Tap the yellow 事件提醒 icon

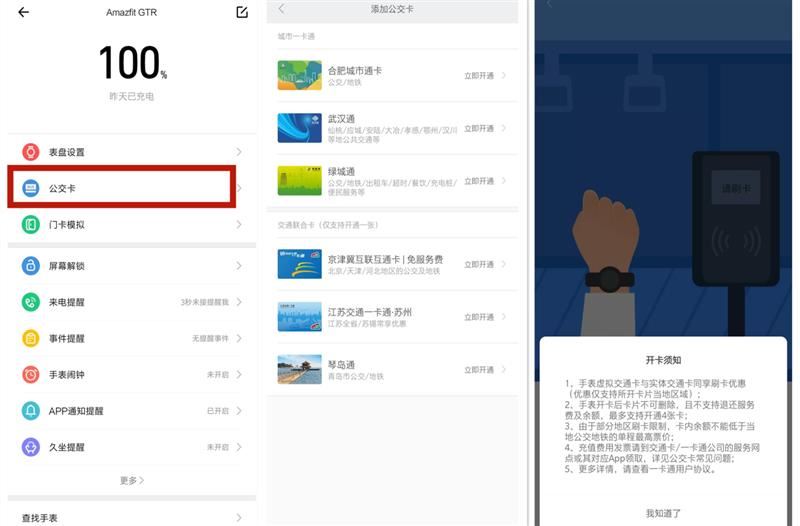[x=31, y=338]
